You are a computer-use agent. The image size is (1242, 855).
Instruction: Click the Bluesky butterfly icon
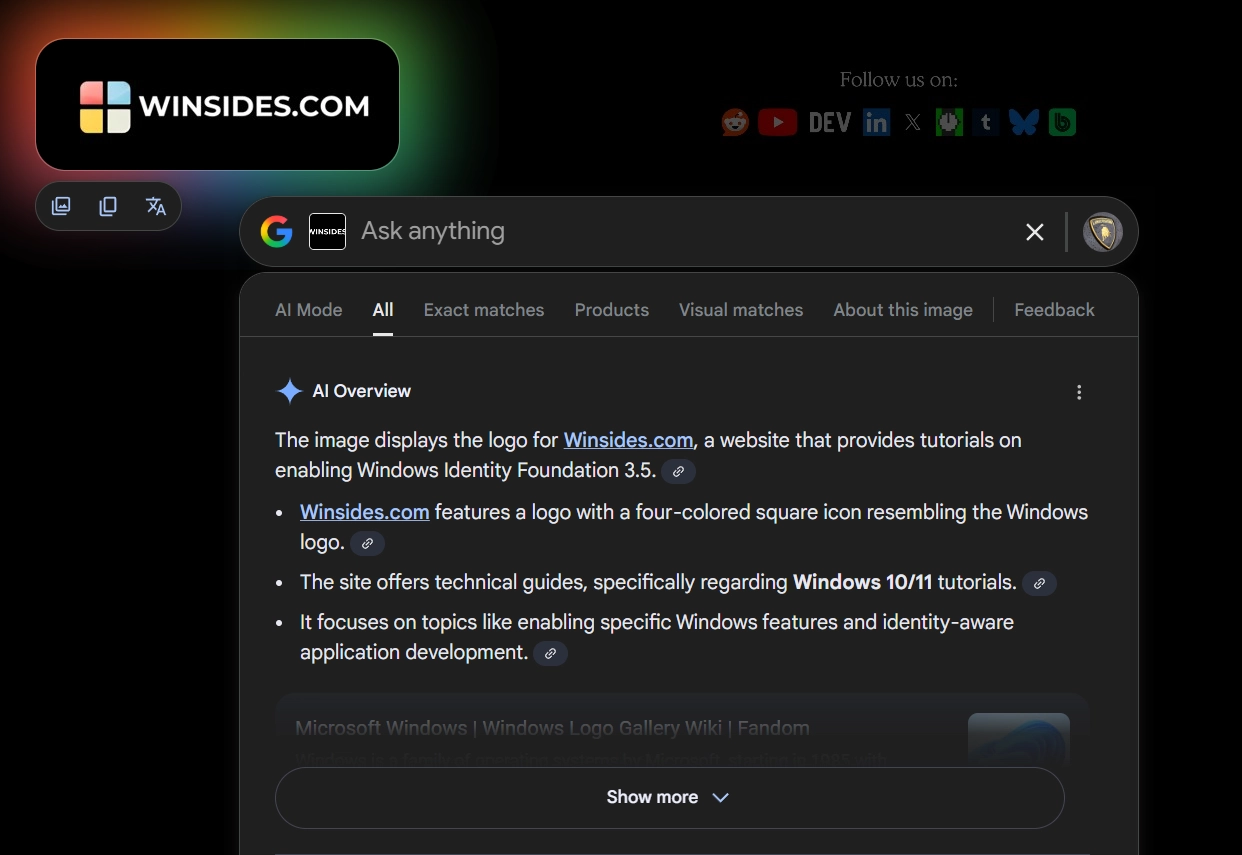tap(1024, 121)
